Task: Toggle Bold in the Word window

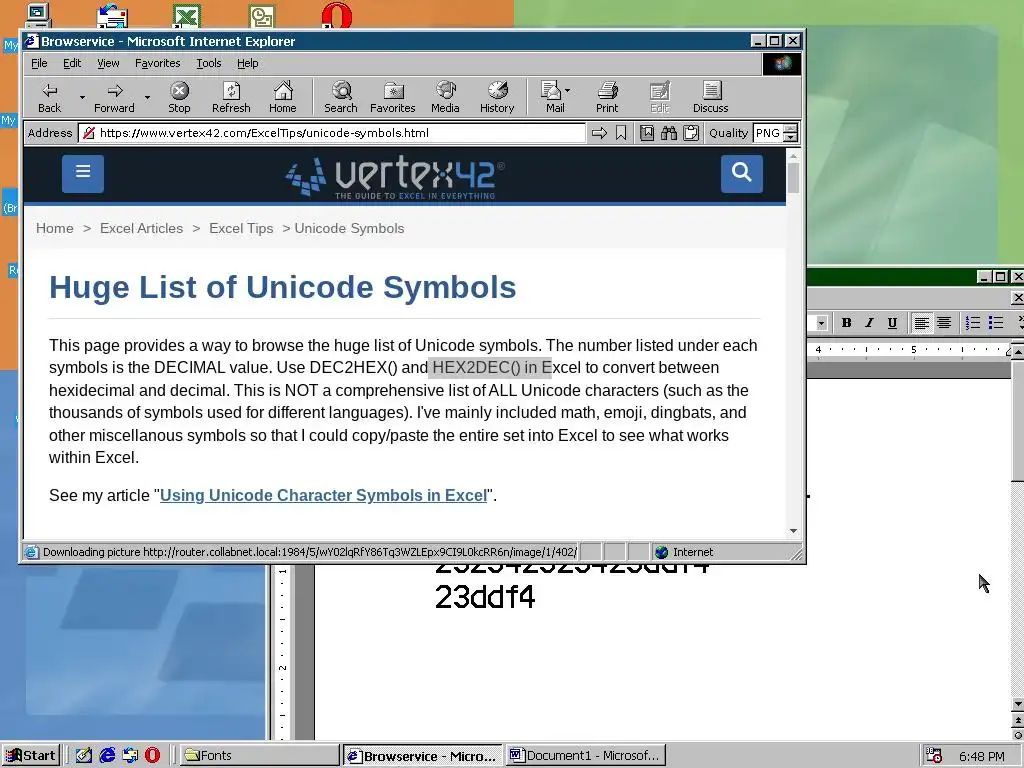Action: click(x=846, y=323)
